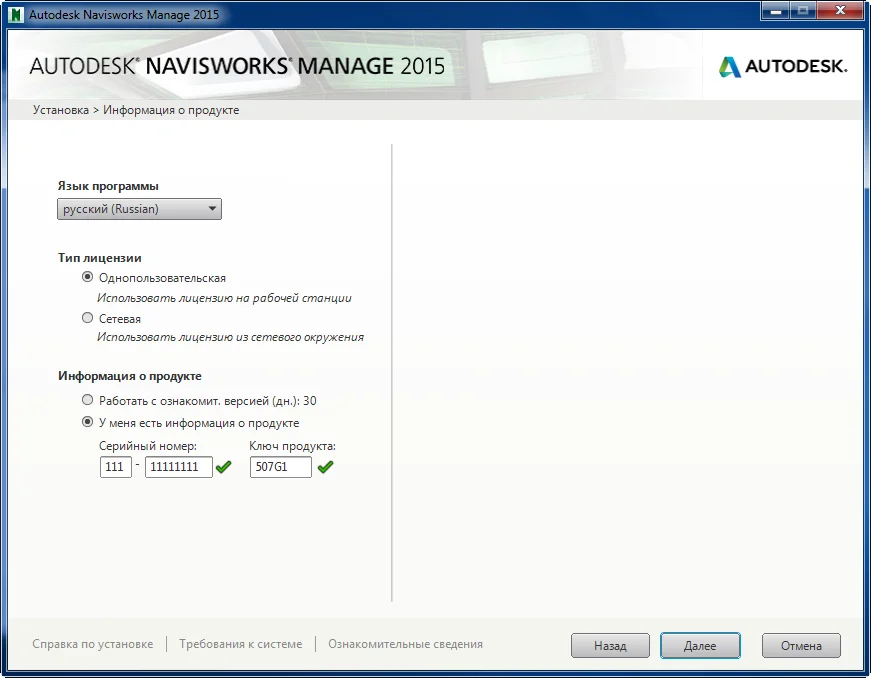Choose the 30-day trial version option
Screen dimensions: 871x678
pos(88,400)
